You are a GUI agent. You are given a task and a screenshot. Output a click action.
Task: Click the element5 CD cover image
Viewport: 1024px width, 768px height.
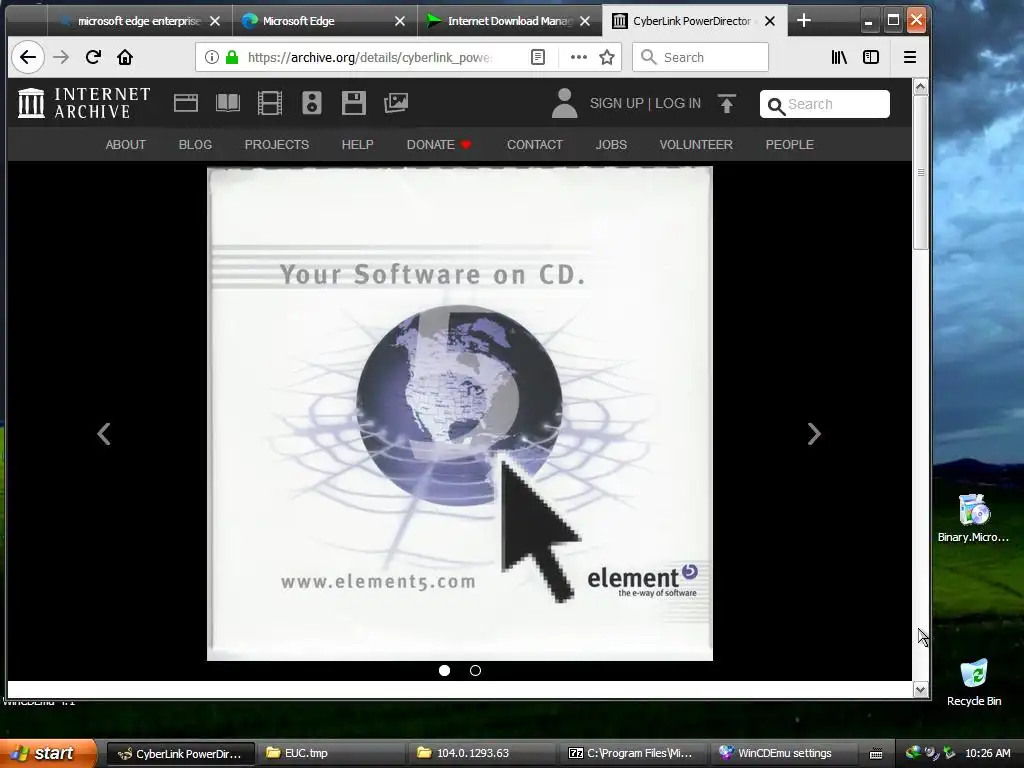(x=460, y=414)
